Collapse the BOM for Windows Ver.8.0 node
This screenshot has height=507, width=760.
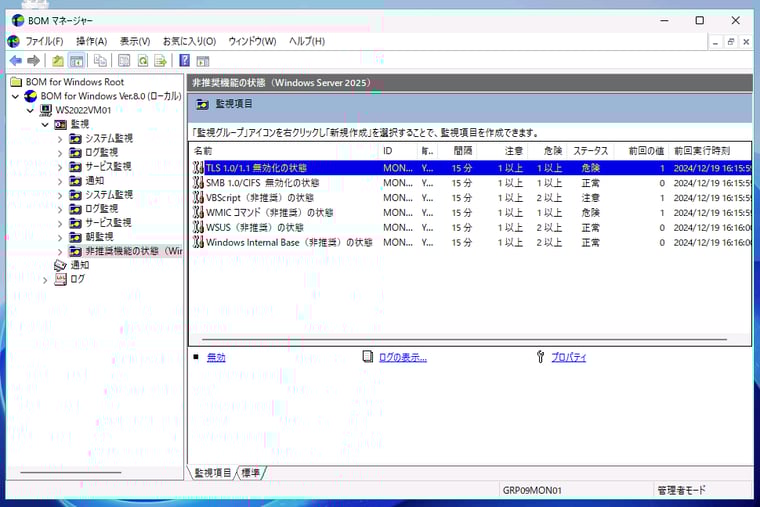coord(16,96)
